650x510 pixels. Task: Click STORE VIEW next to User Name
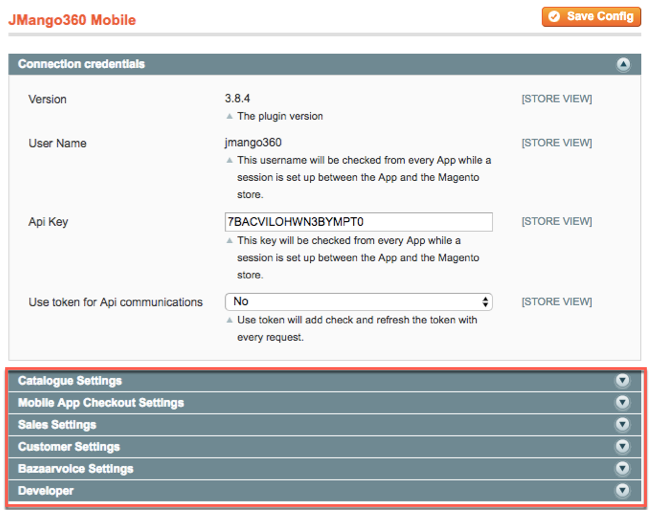coord(557,143)
